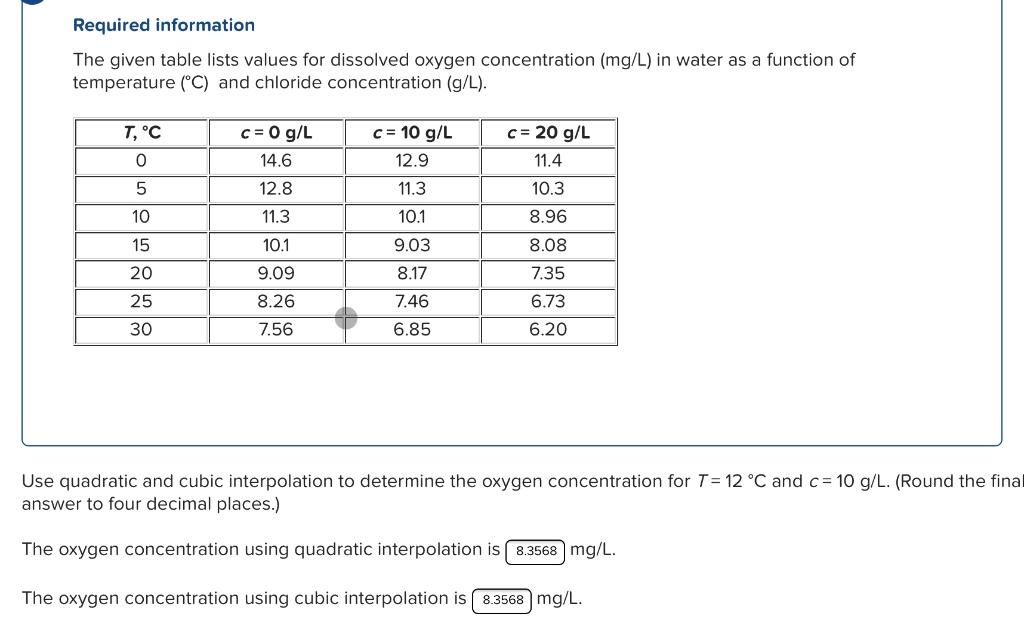
Task: Select the c = 10 g/L header cell
Action: (x=412, y=132)
